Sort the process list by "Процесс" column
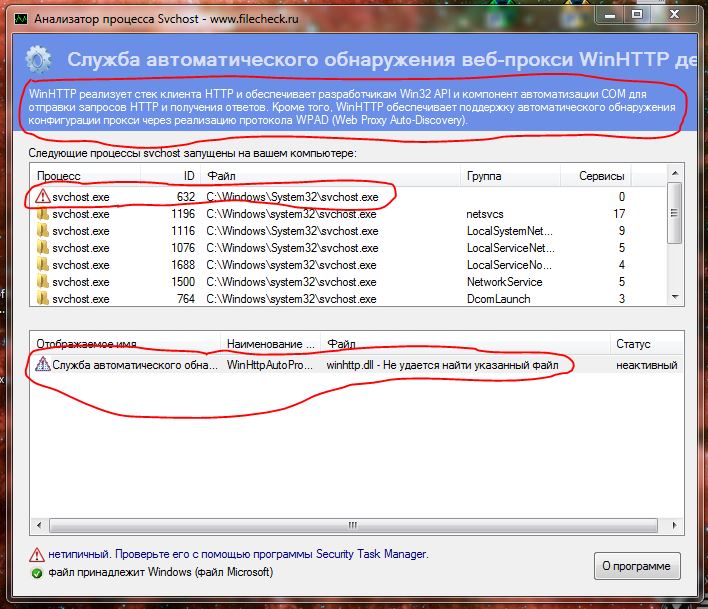 (85, 176)
